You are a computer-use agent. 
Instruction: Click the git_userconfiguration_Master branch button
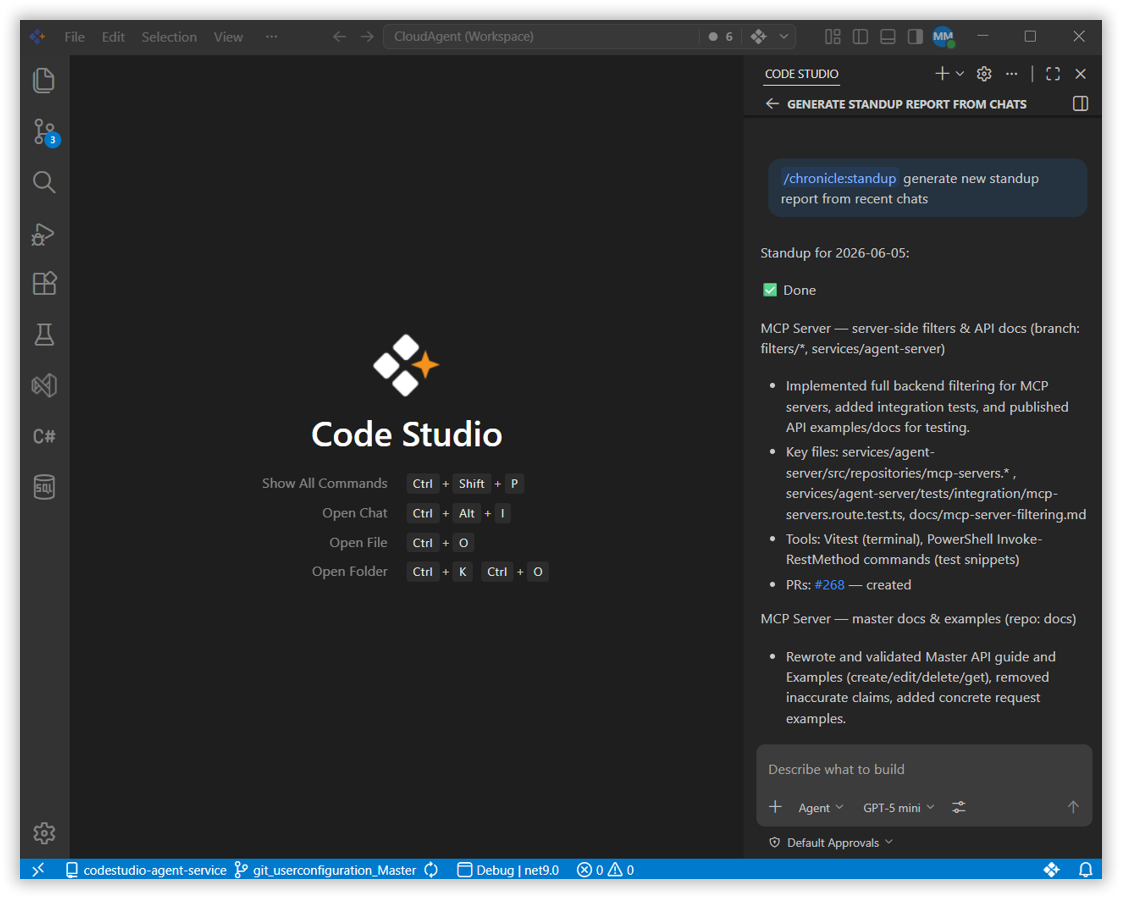[326, 870]
